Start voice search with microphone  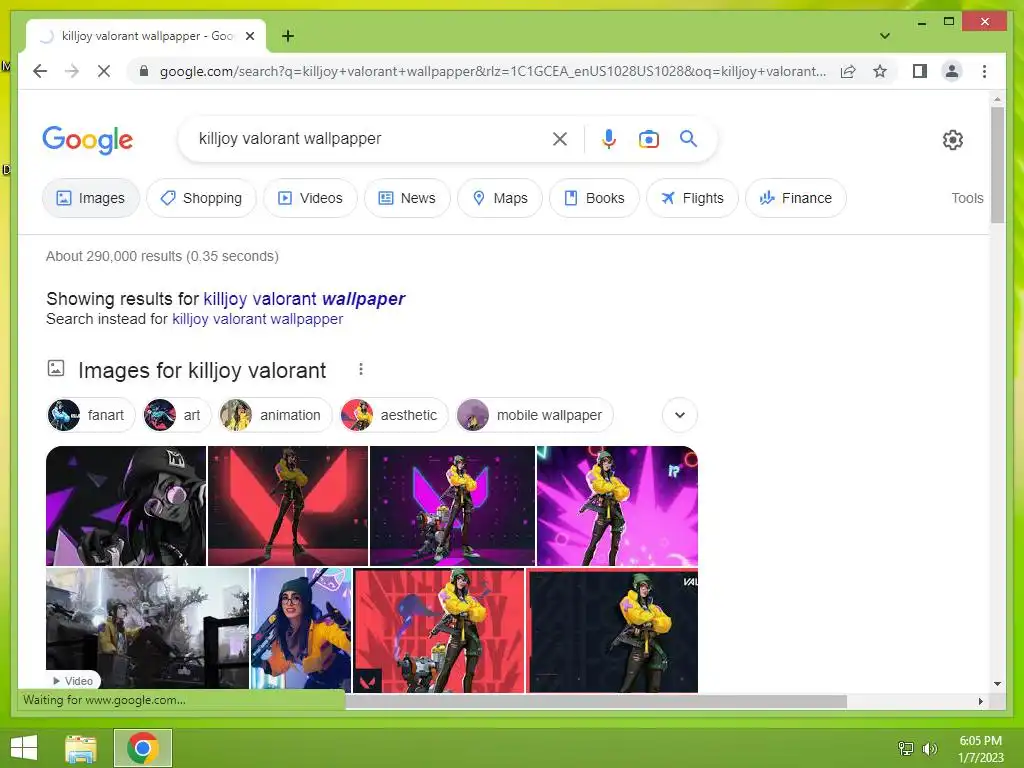click(609, 139)
